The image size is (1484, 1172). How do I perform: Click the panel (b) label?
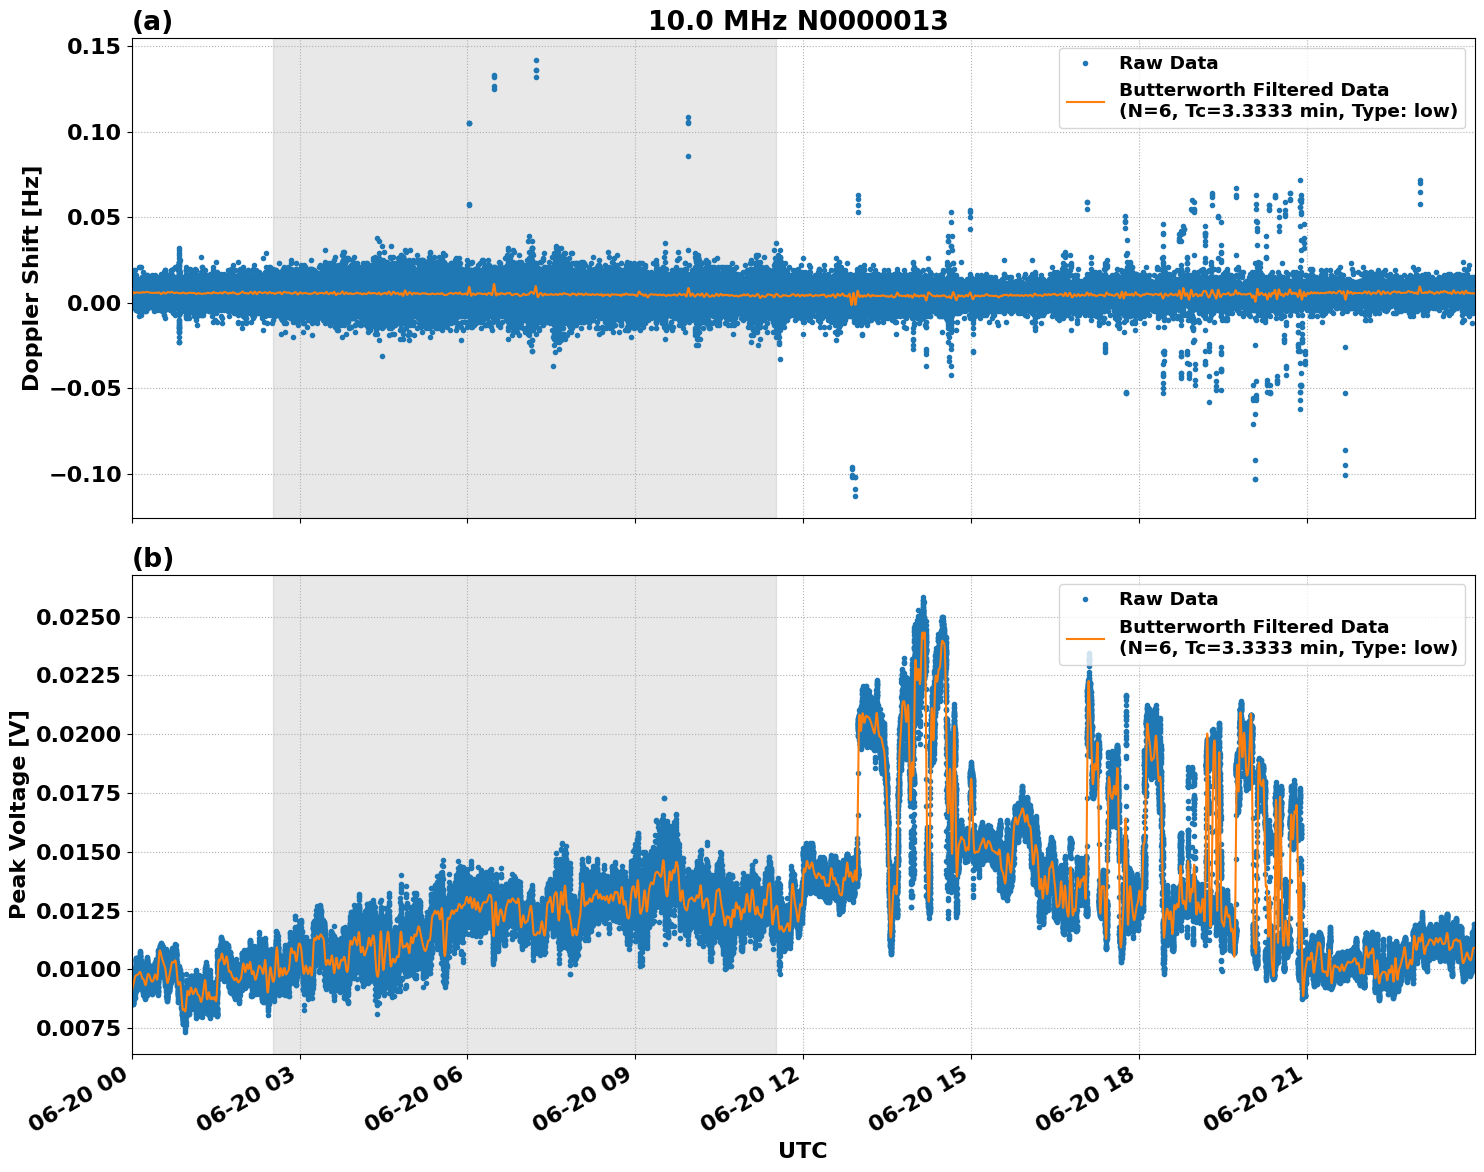point(152,558)
